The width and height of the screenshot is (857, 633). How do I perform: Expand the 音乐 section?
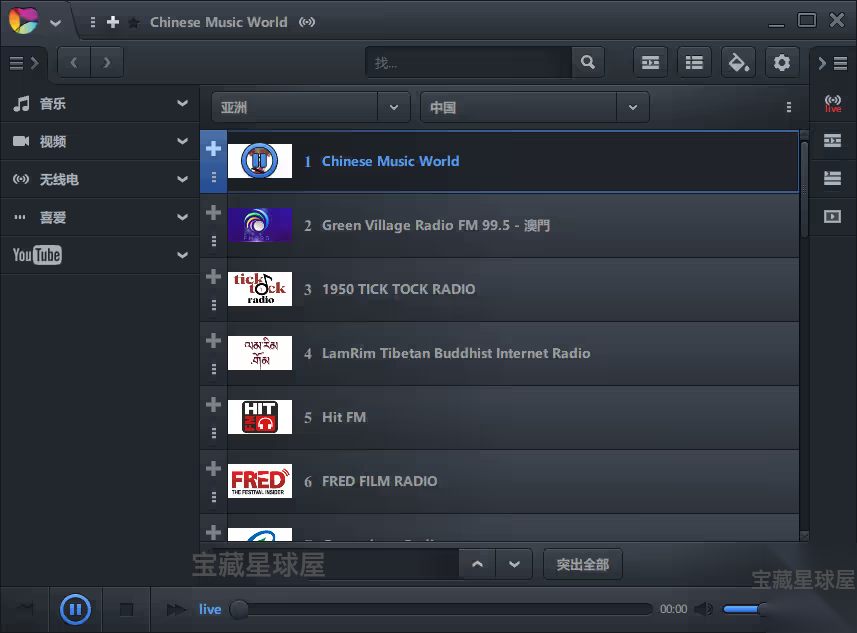pos(100,103)
